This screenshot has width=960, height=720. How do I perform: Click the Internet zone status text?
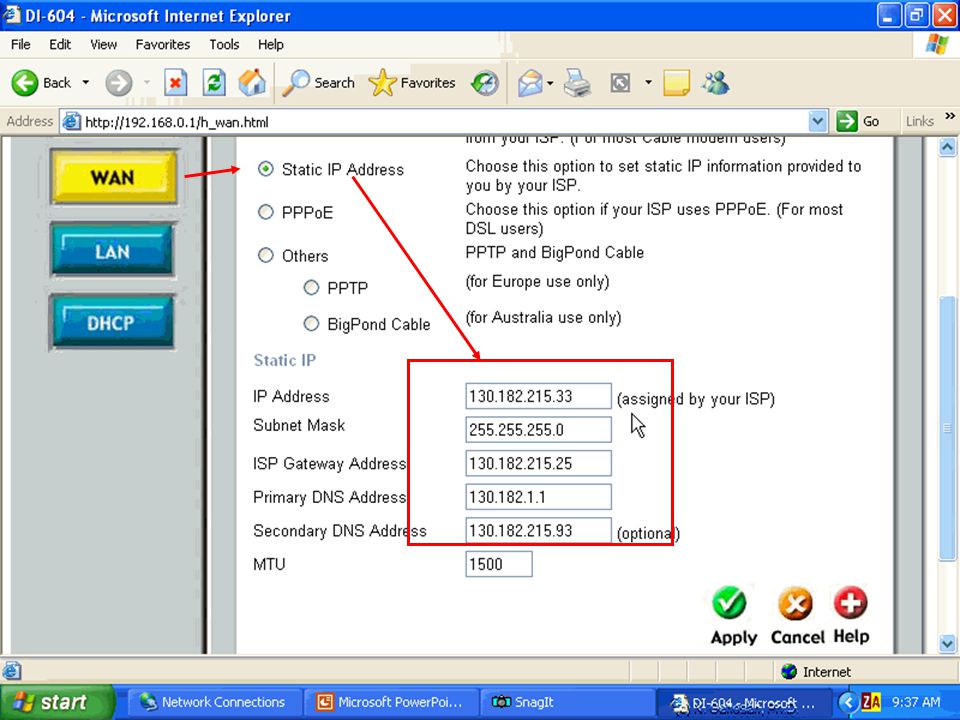click(827, 672)
